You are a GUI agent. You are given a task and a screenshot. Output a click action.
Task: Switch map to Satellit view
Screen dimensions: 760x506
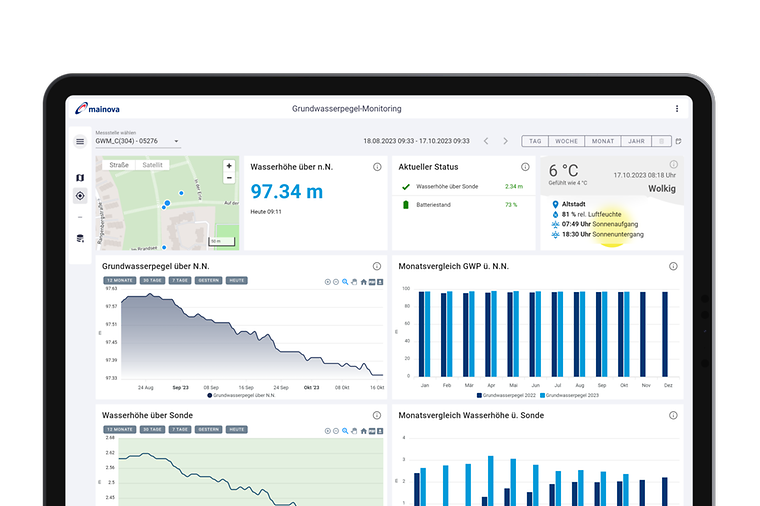click(152, 165)
